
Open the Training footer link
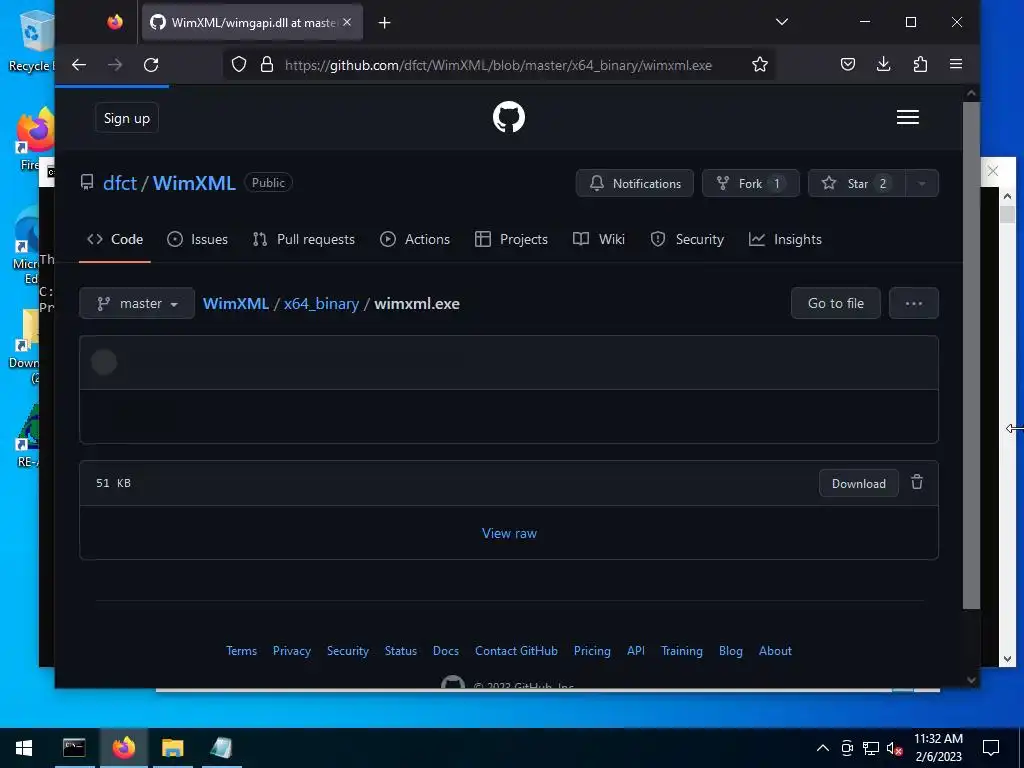point(682,651)
